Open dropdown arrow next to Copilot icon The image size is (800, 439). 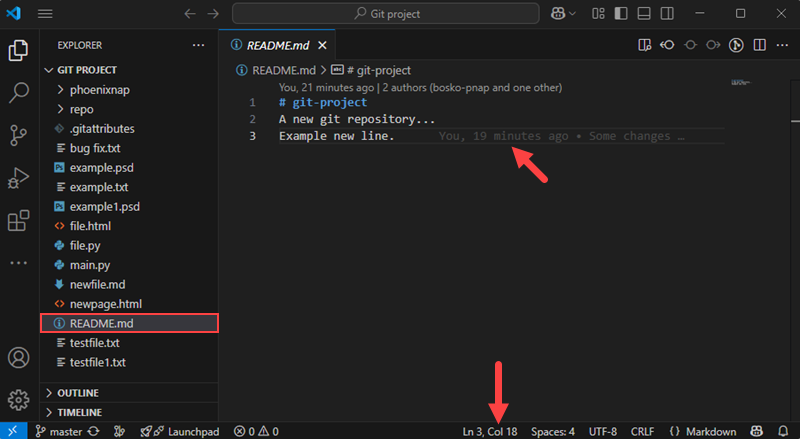[572, 14]
